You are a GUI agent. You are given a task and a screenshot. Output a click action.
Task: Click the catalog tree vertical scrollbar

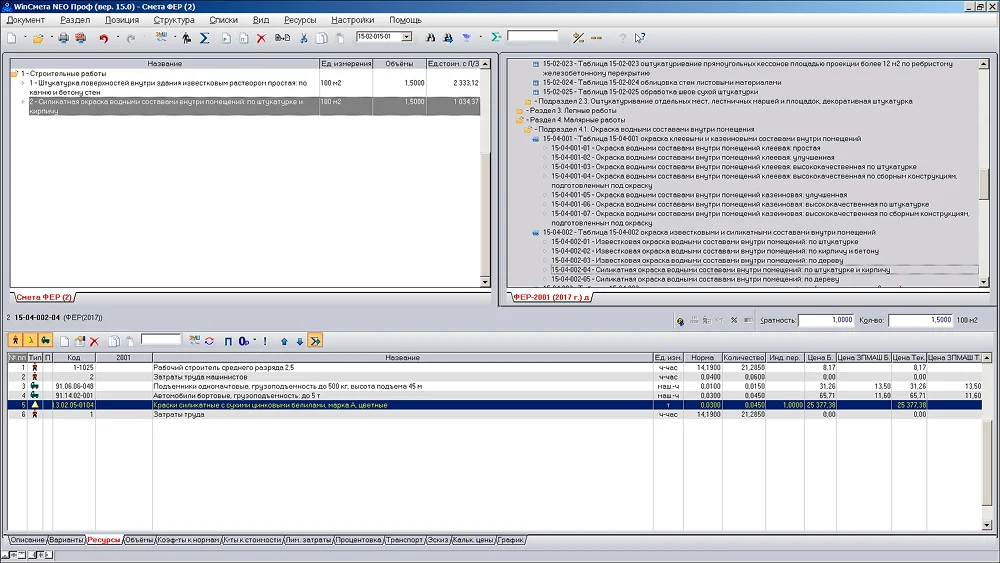984,172
